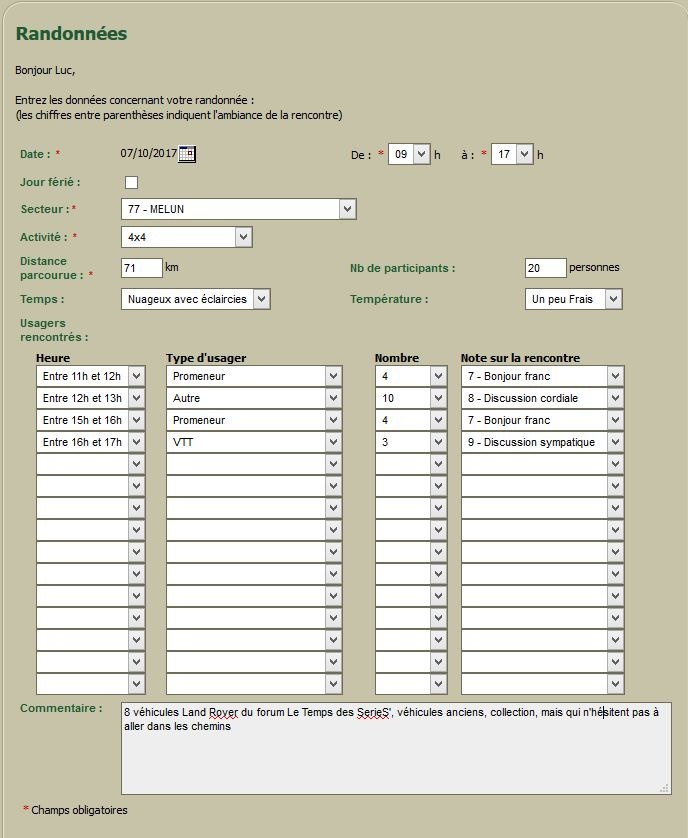Open the Nombre dropdown showing 10
Screen dimensions: 688x838
coord(411,398)
